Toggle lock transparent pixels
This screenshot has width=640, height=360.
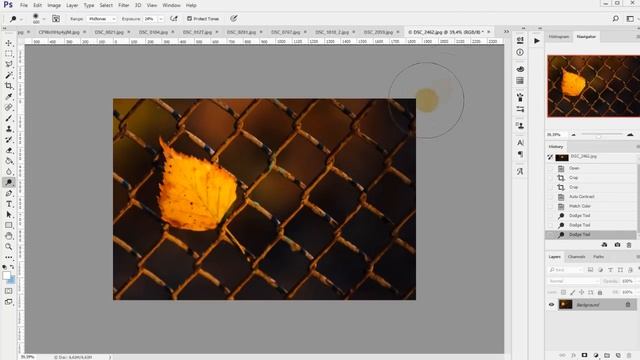pos(563,292)
